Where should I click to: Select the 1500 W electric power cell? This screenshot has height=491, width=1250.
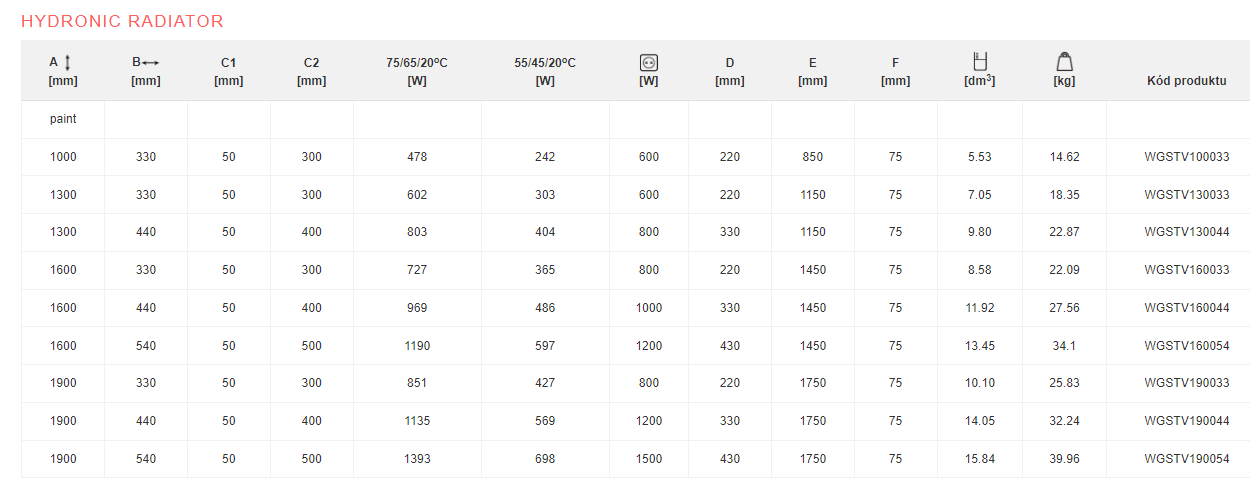(649, 459)
